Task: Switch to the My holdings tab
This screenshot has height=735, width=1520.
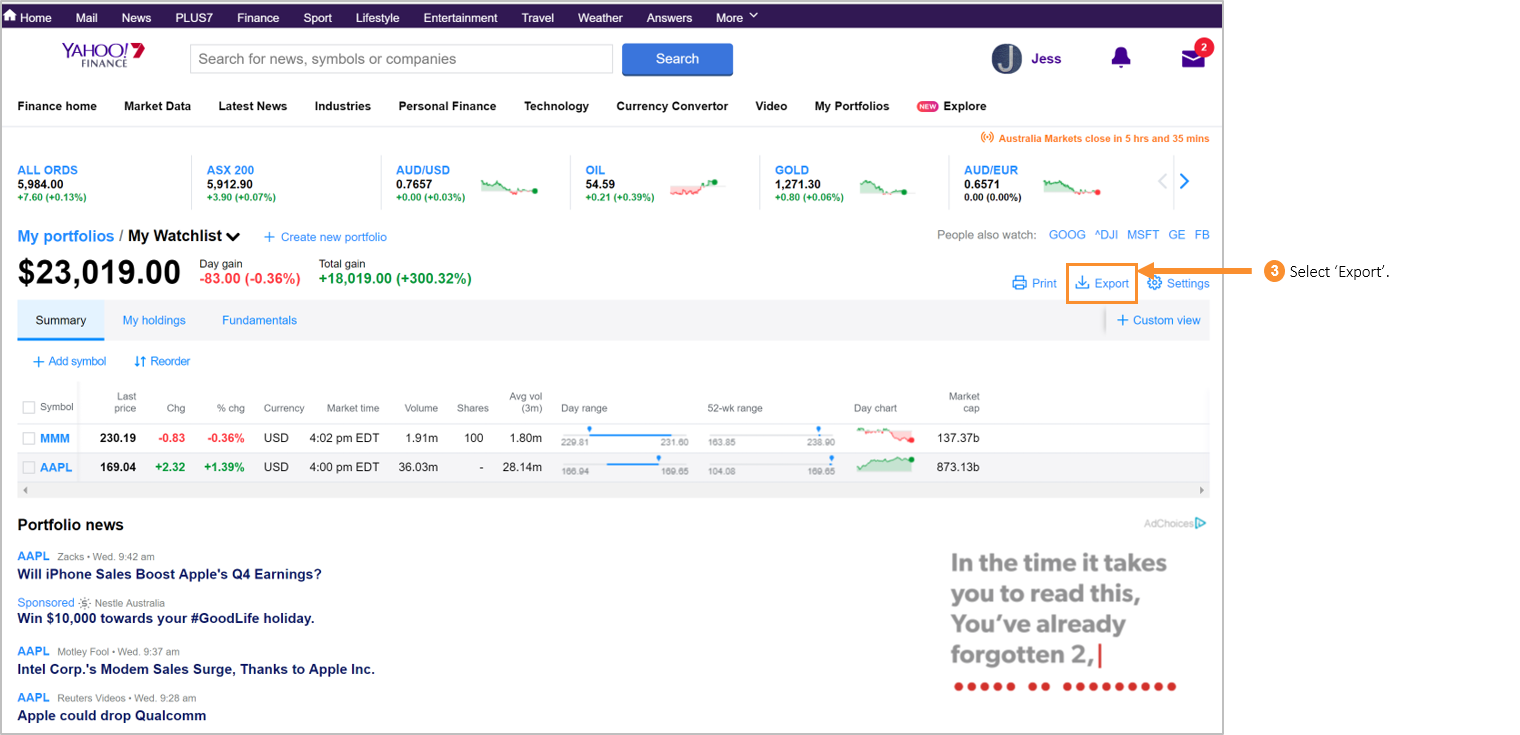Action: pyautogui.click(x=154, y=320)
